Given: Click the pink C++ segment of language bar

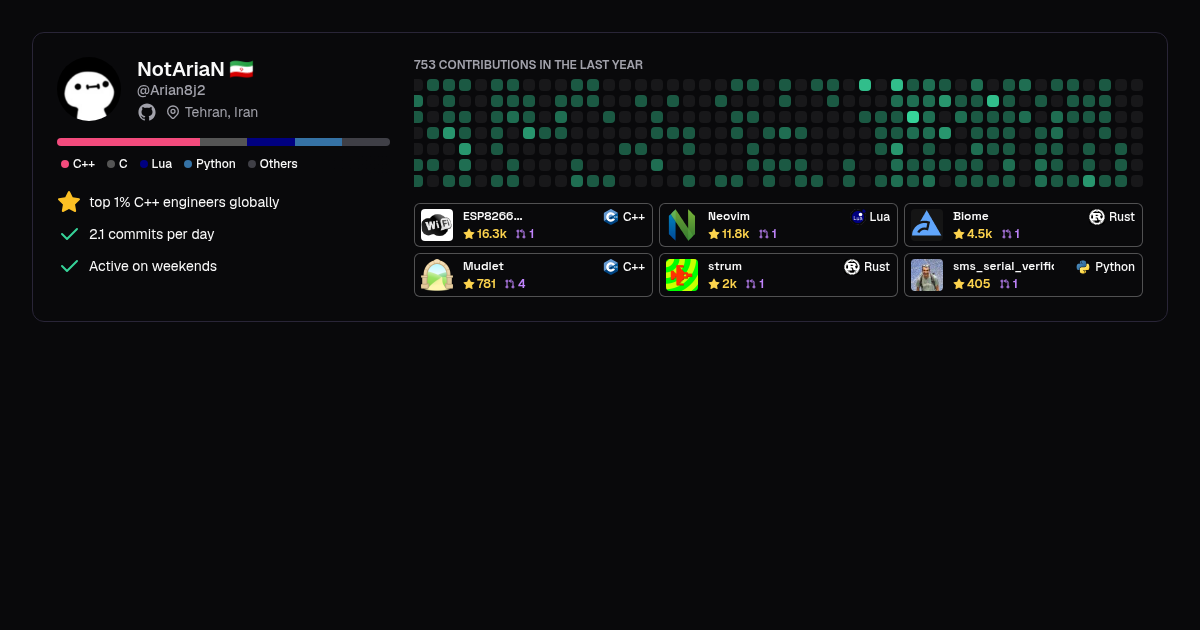Looking at the screenshot, I should pyautogui.click(x=128, y=142).
